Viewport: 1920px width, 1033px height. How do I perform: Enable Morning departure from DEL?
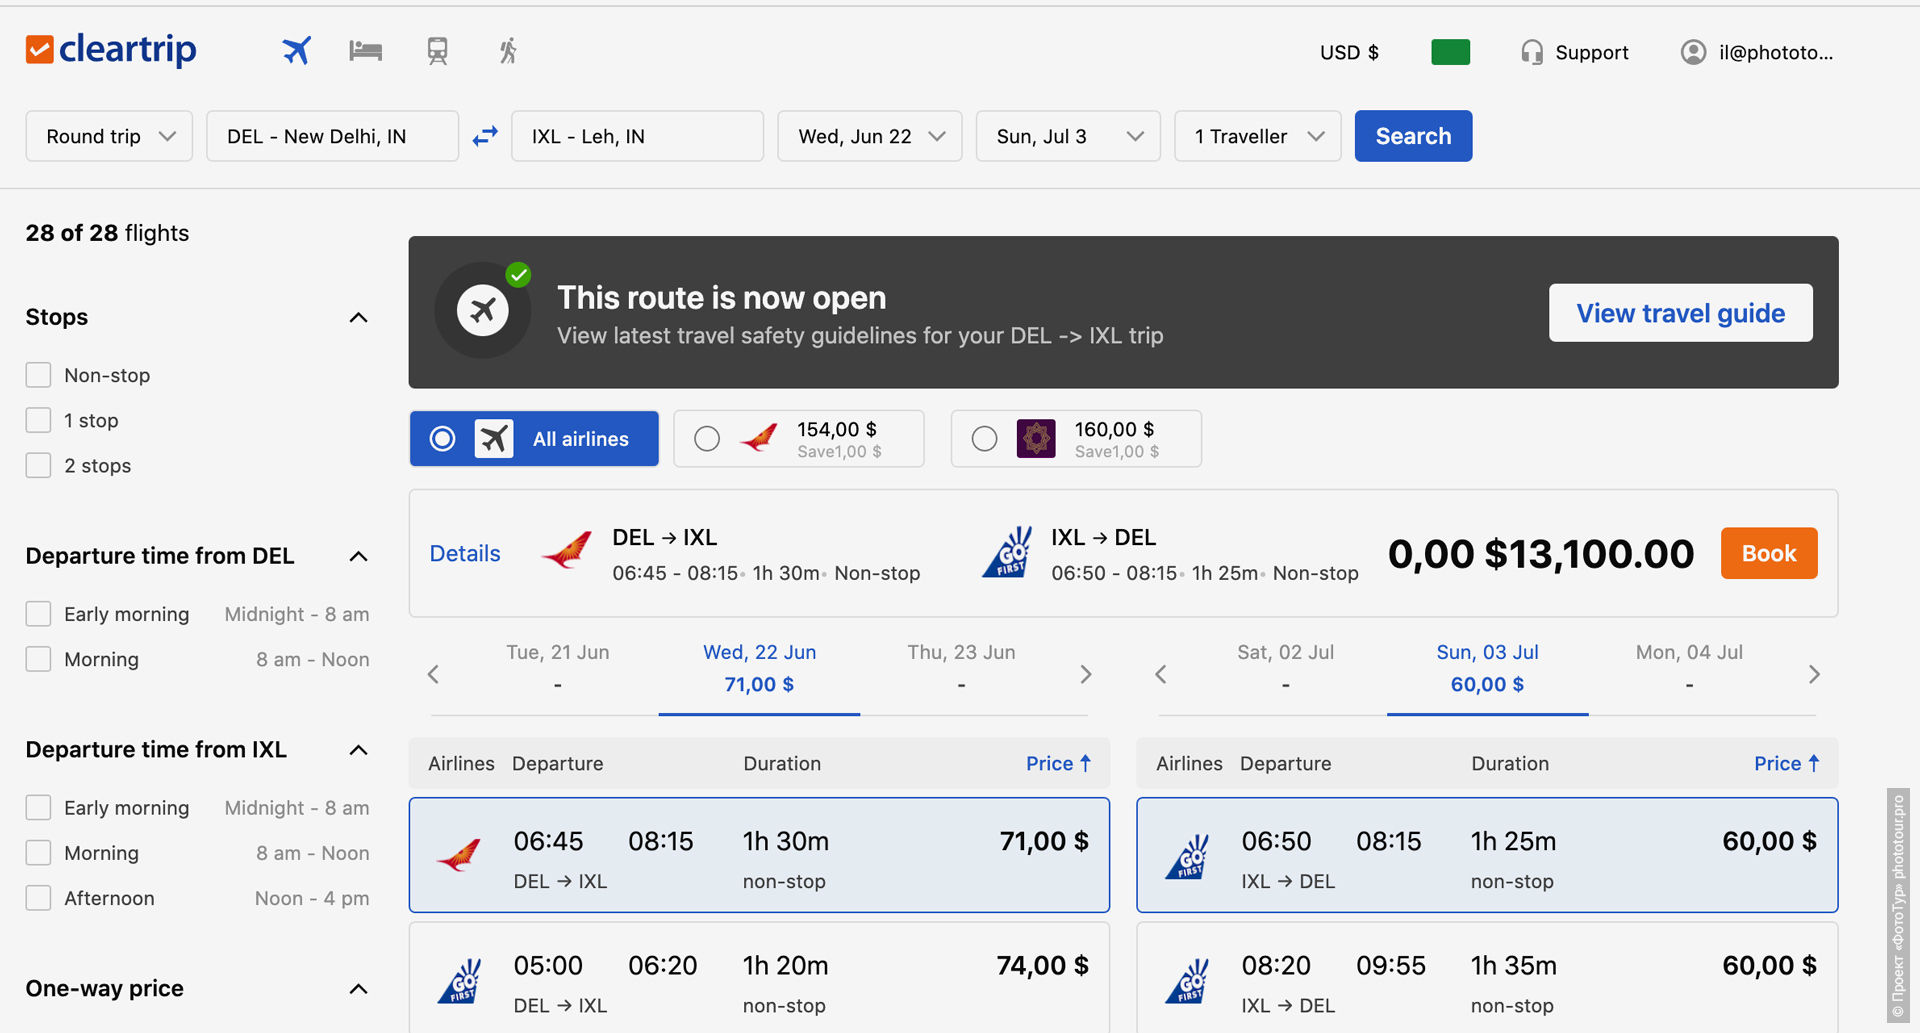(x=38, y=659)
